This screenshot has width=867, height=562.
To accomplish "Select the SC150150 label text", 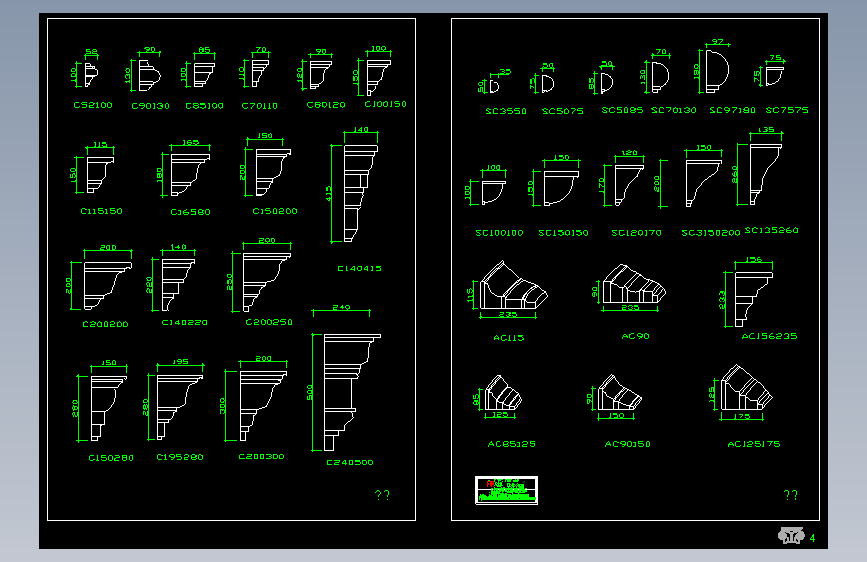I will (x=563, y=233).
